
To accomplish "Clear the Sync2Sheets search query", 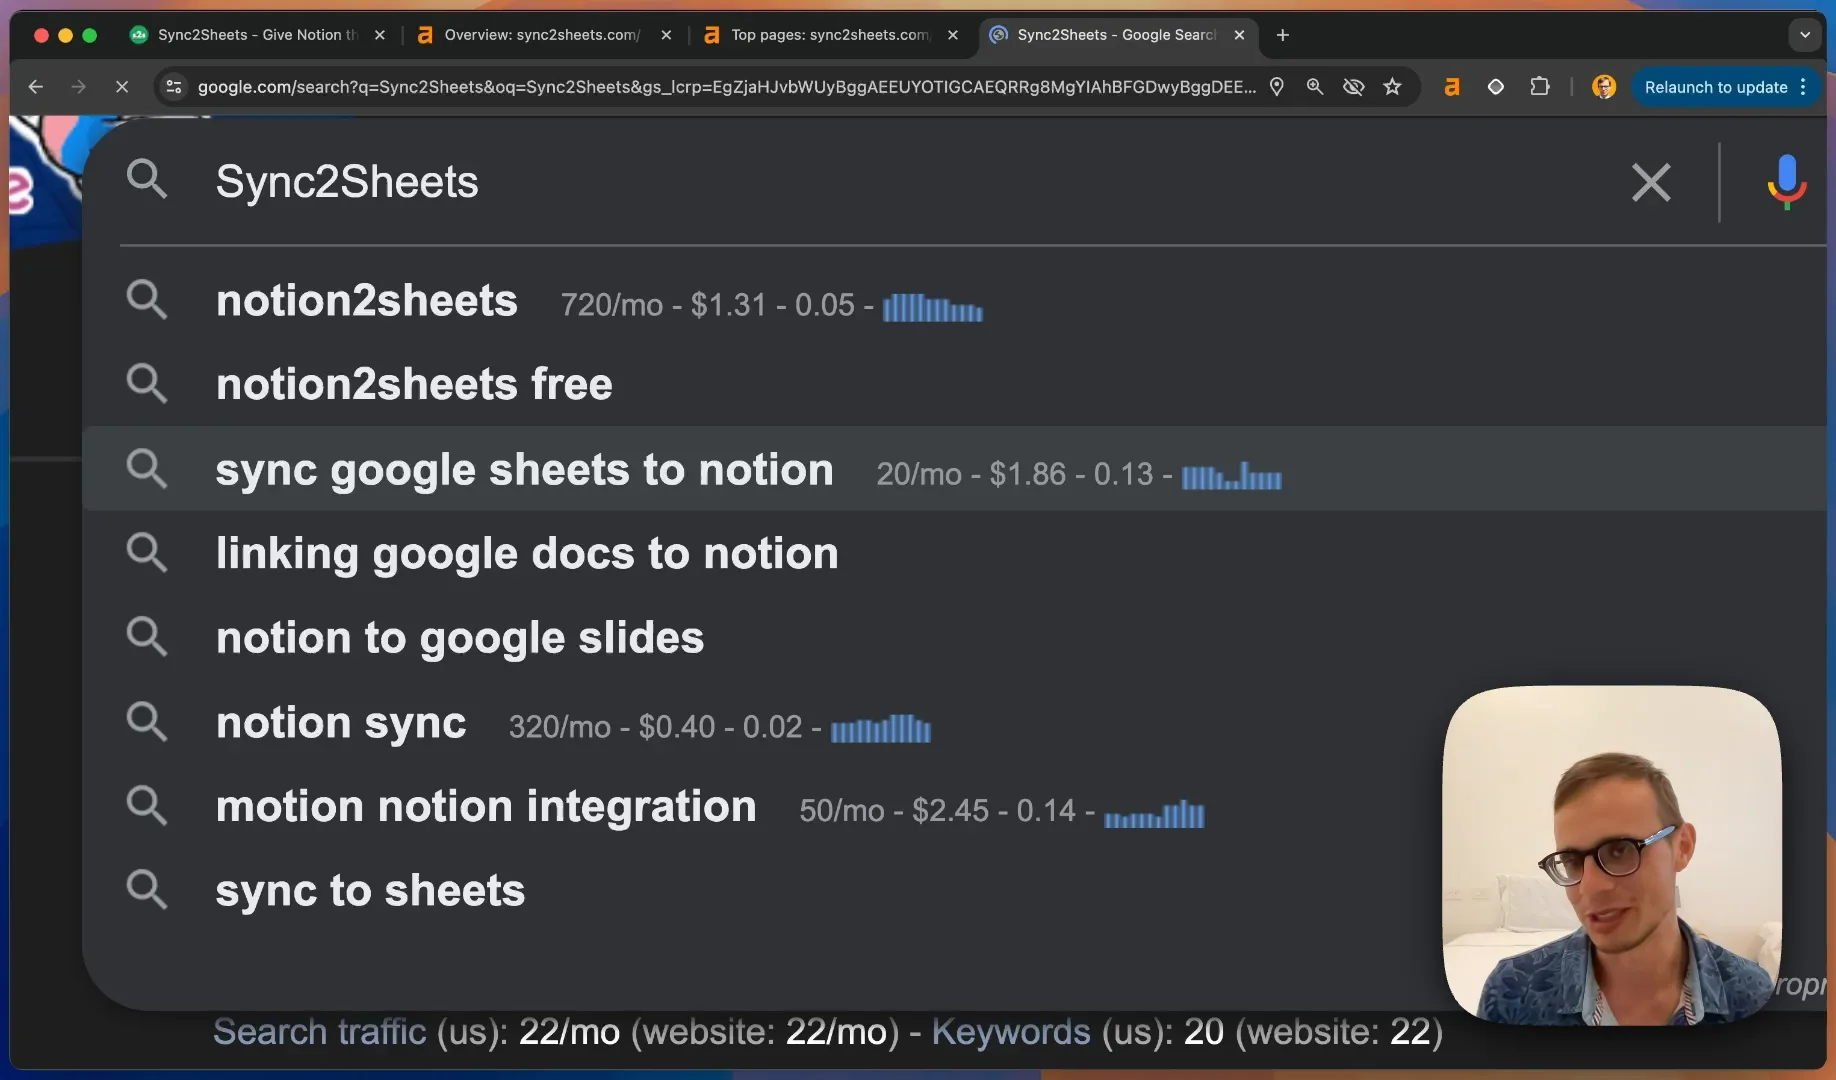I will pyautogui.click(x=1651, y=182).
